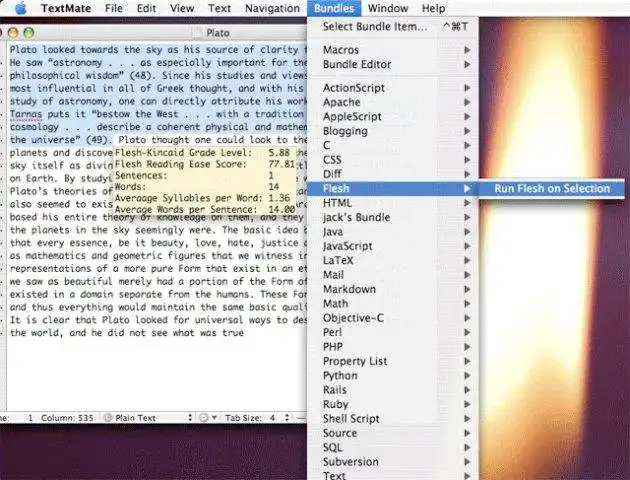
Task: Open the Ruby bundle entry
Action: pos(393,404)
